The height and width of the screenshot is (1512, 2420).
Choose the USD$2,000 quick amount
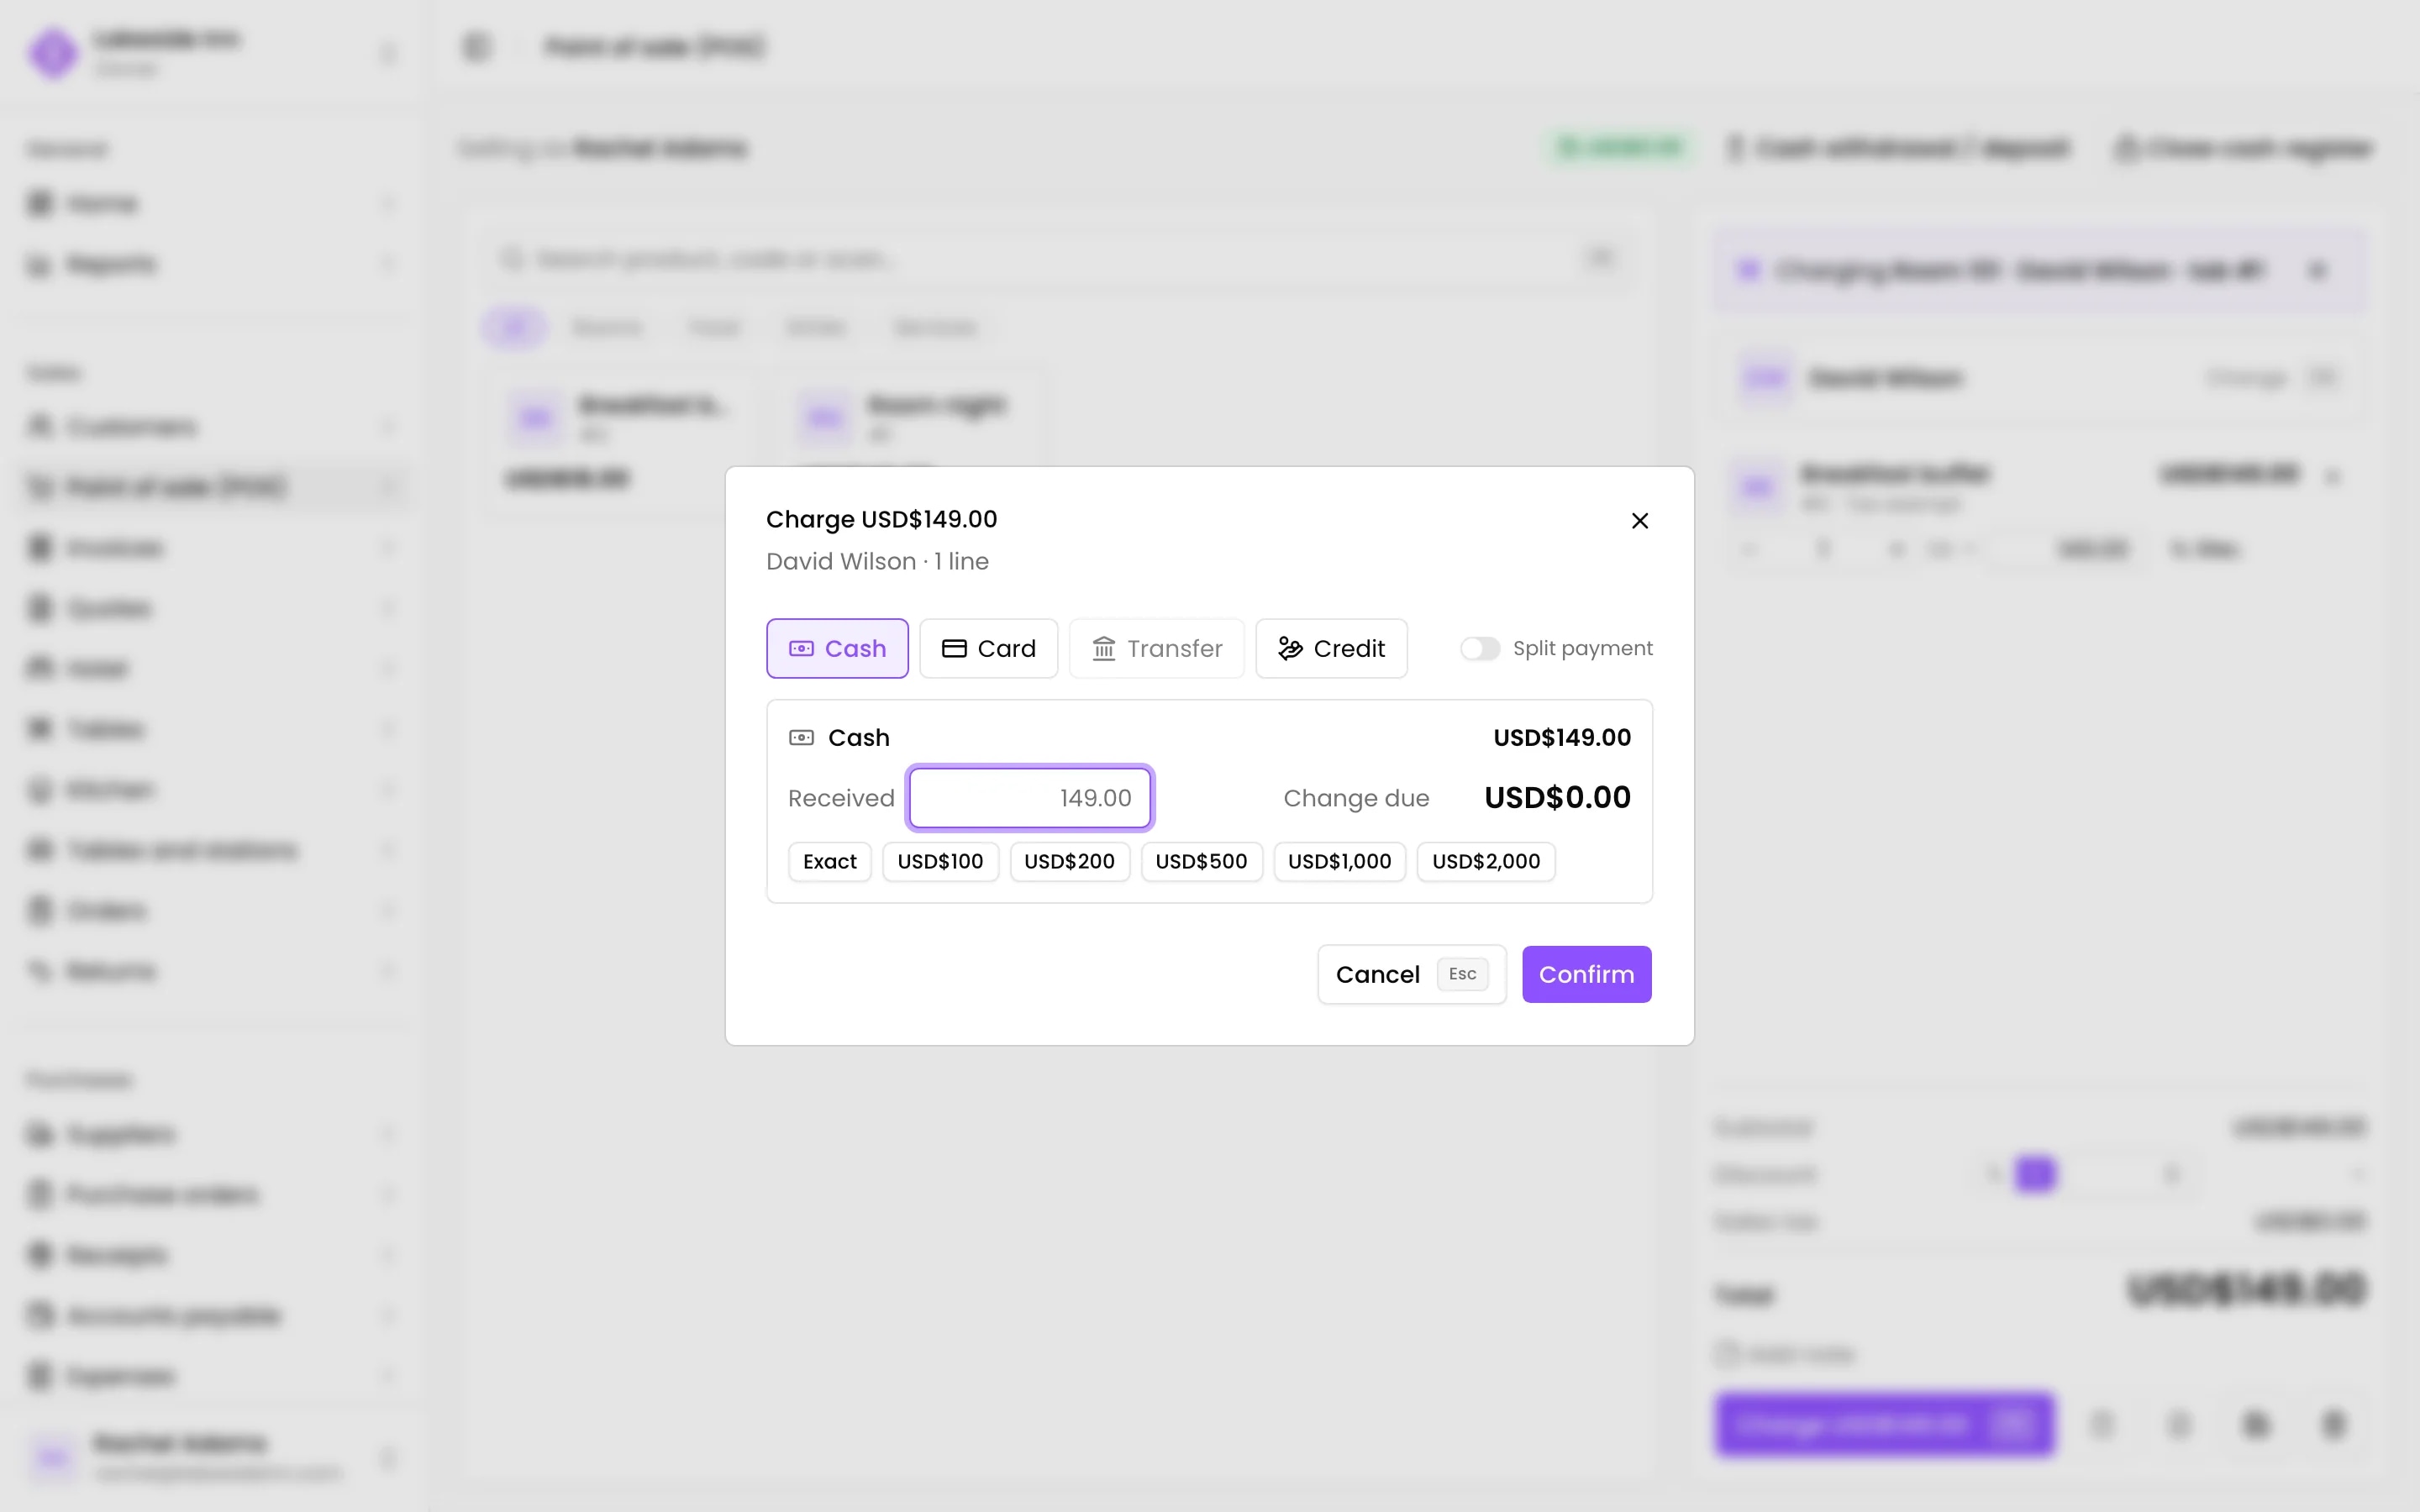click(1486, 861)
